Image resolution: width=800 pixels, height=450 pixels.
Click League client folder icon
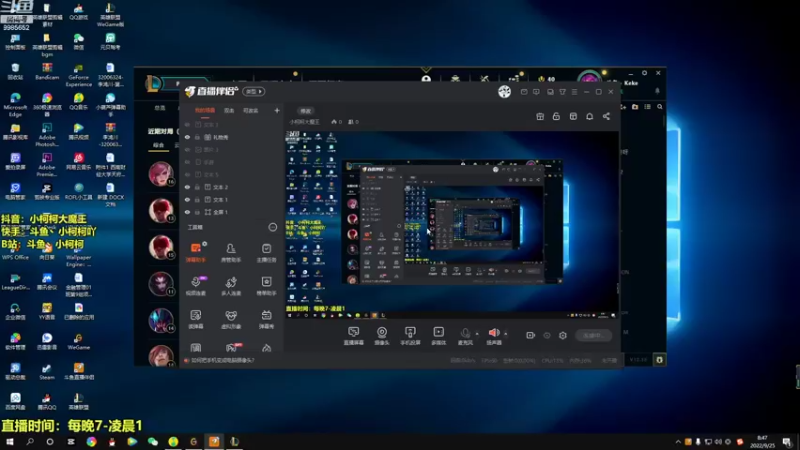[x=635, y=107]
